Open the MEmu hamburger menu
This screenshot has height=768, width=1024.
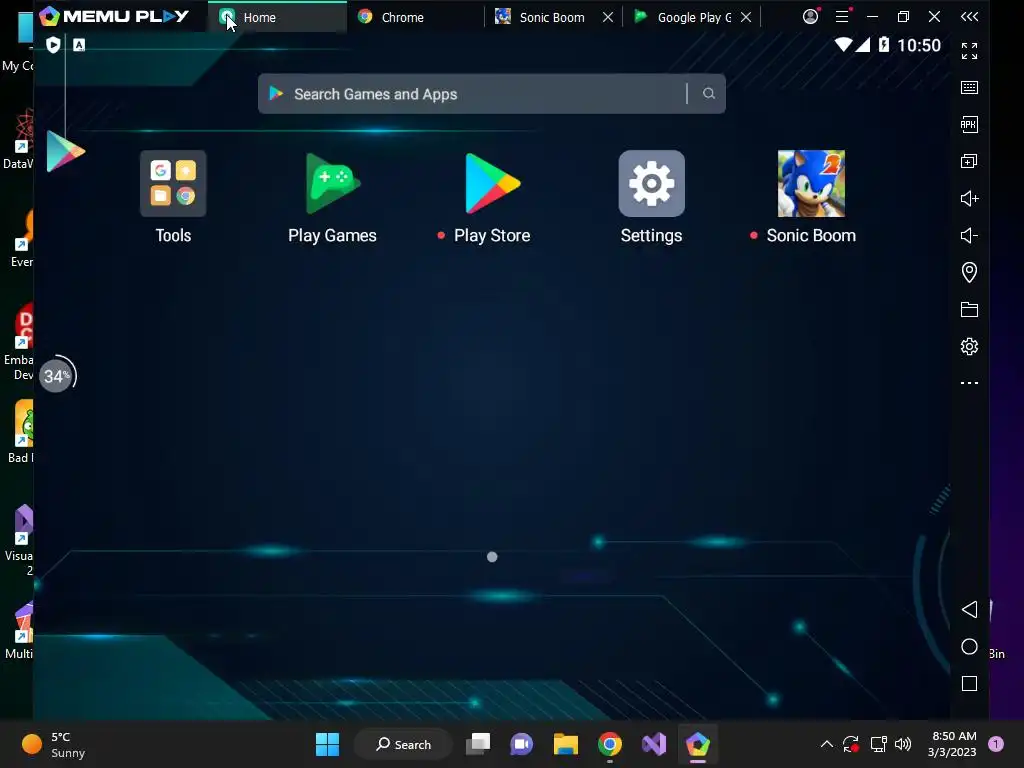842,16
